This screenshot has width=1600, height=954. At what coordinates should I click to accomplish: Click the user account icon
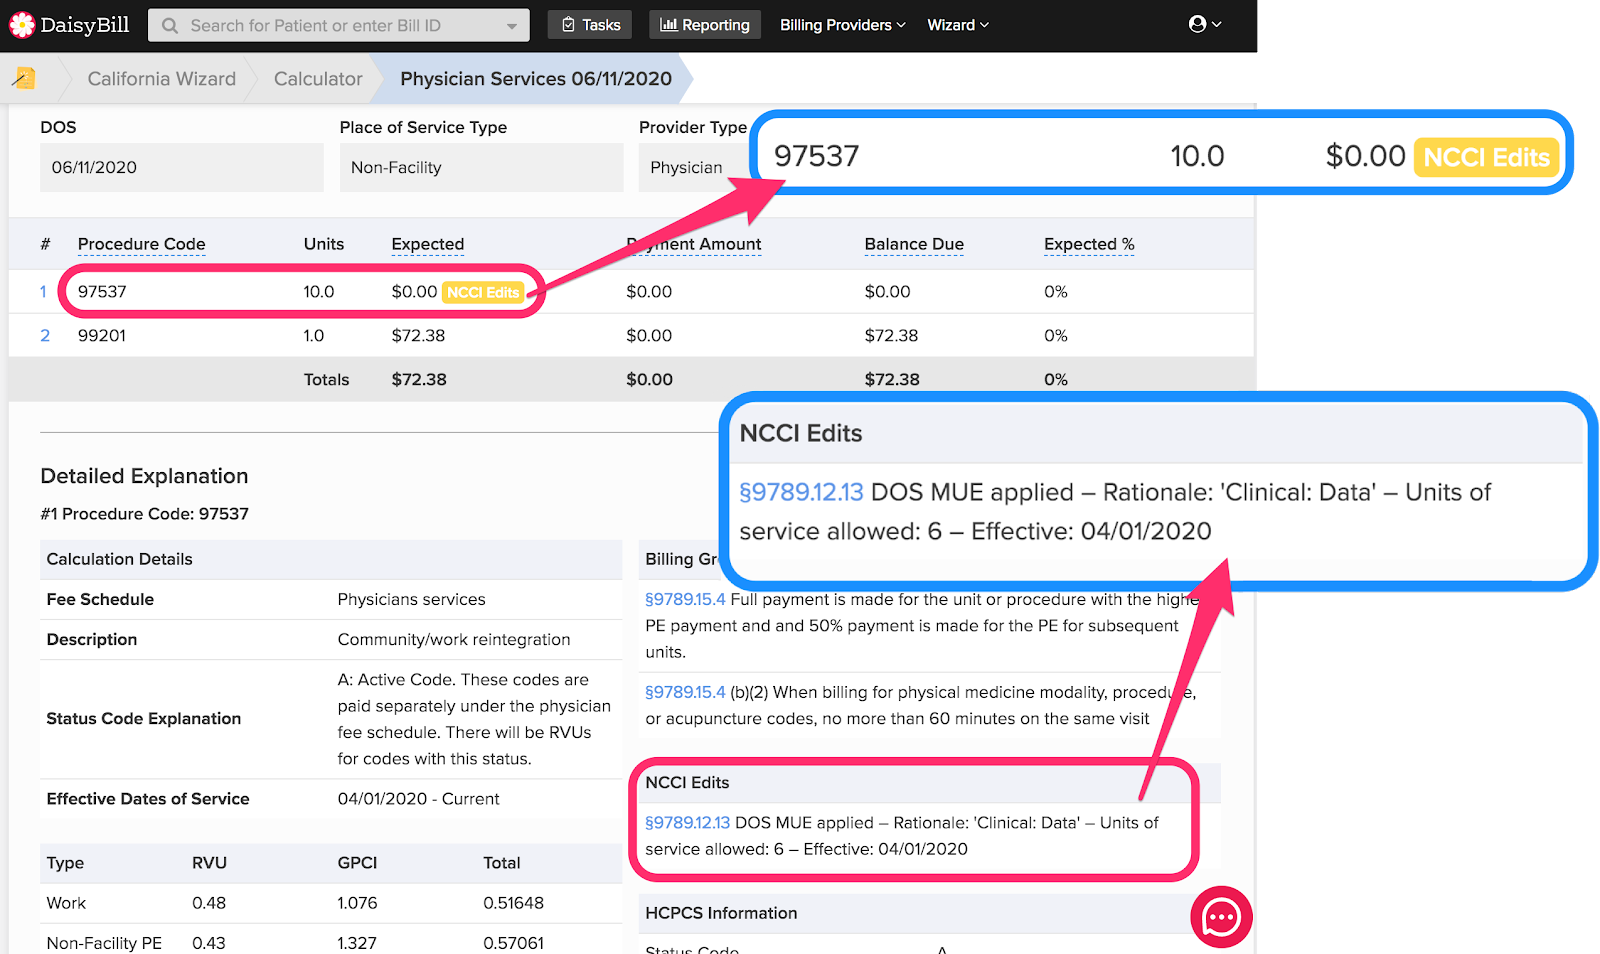point(1199,23)
